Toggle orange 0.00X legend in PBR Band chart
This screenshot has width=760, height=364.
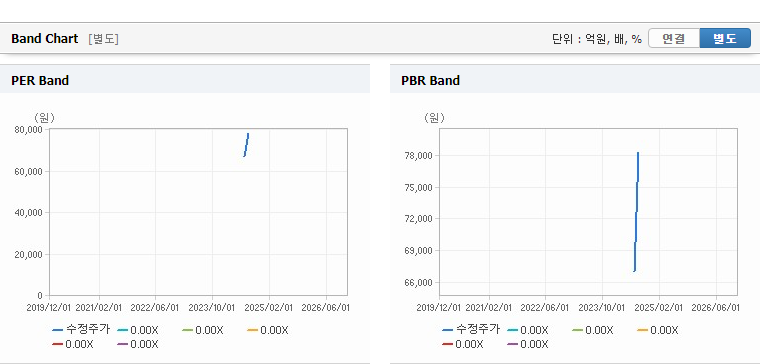[657, 330]
